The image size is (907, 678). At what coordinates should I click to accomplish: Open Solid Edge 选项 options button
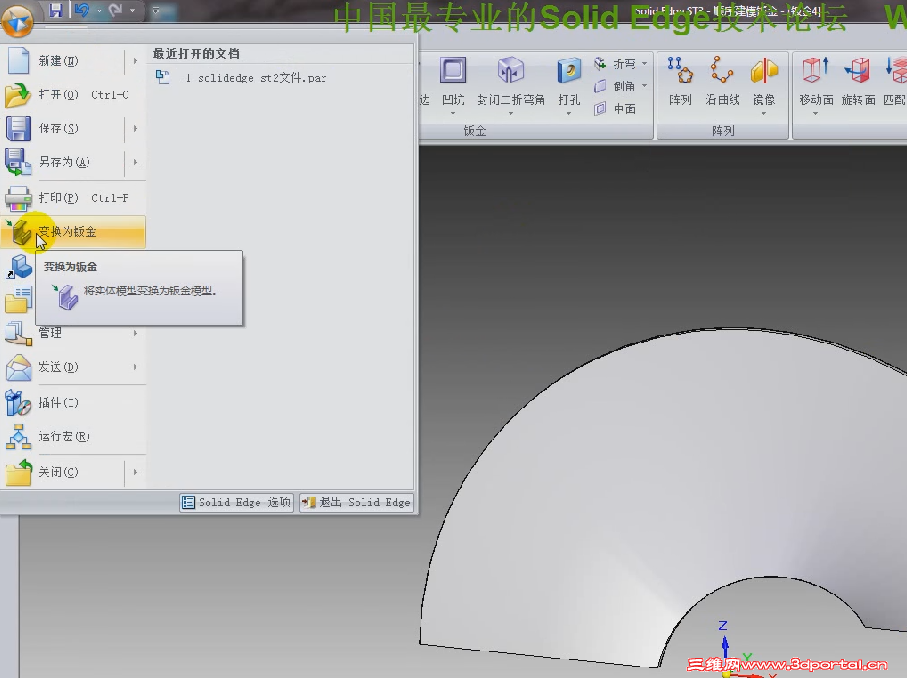(x=237, y=502)
